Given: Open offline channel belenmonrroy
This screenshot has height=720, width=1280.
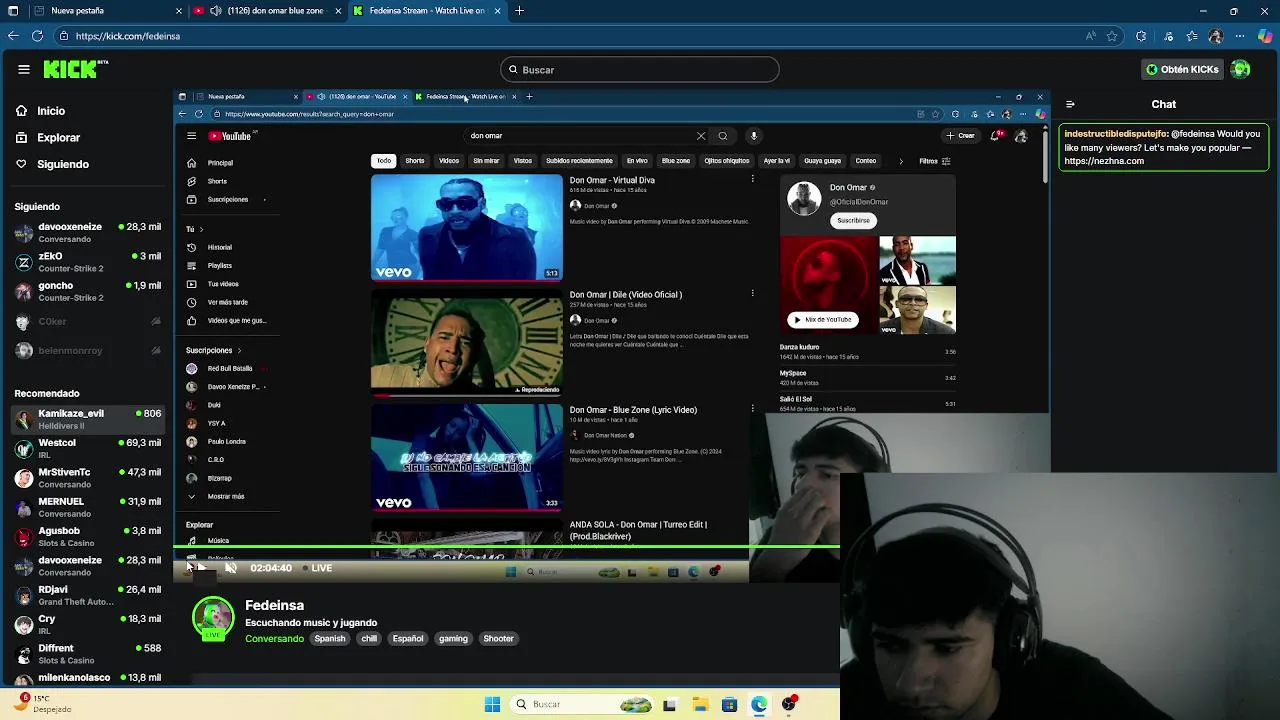Looking at the screenshot, I should tap(87, 350).
